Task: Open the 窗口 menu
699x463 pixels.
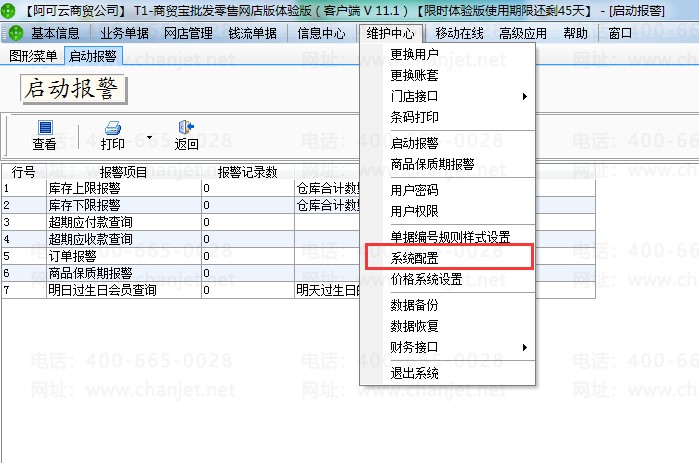Action: coord(620,33)
